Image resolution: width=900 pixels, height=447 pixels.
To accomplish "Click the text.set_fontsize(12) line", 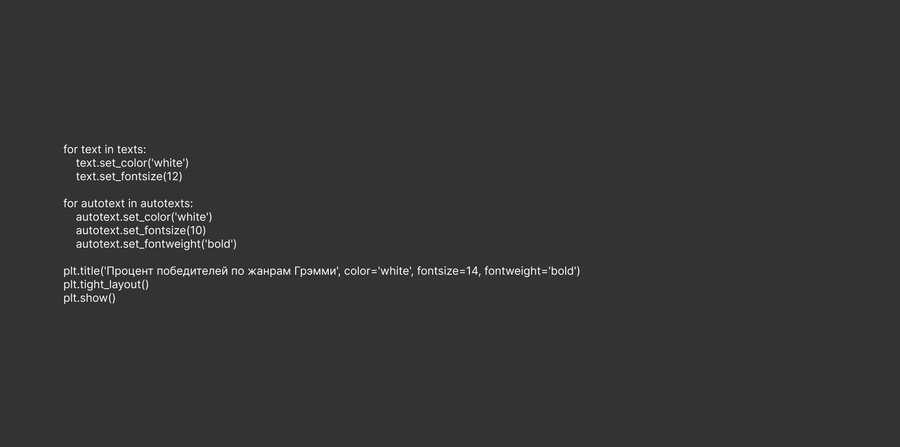I will point(129,176).
